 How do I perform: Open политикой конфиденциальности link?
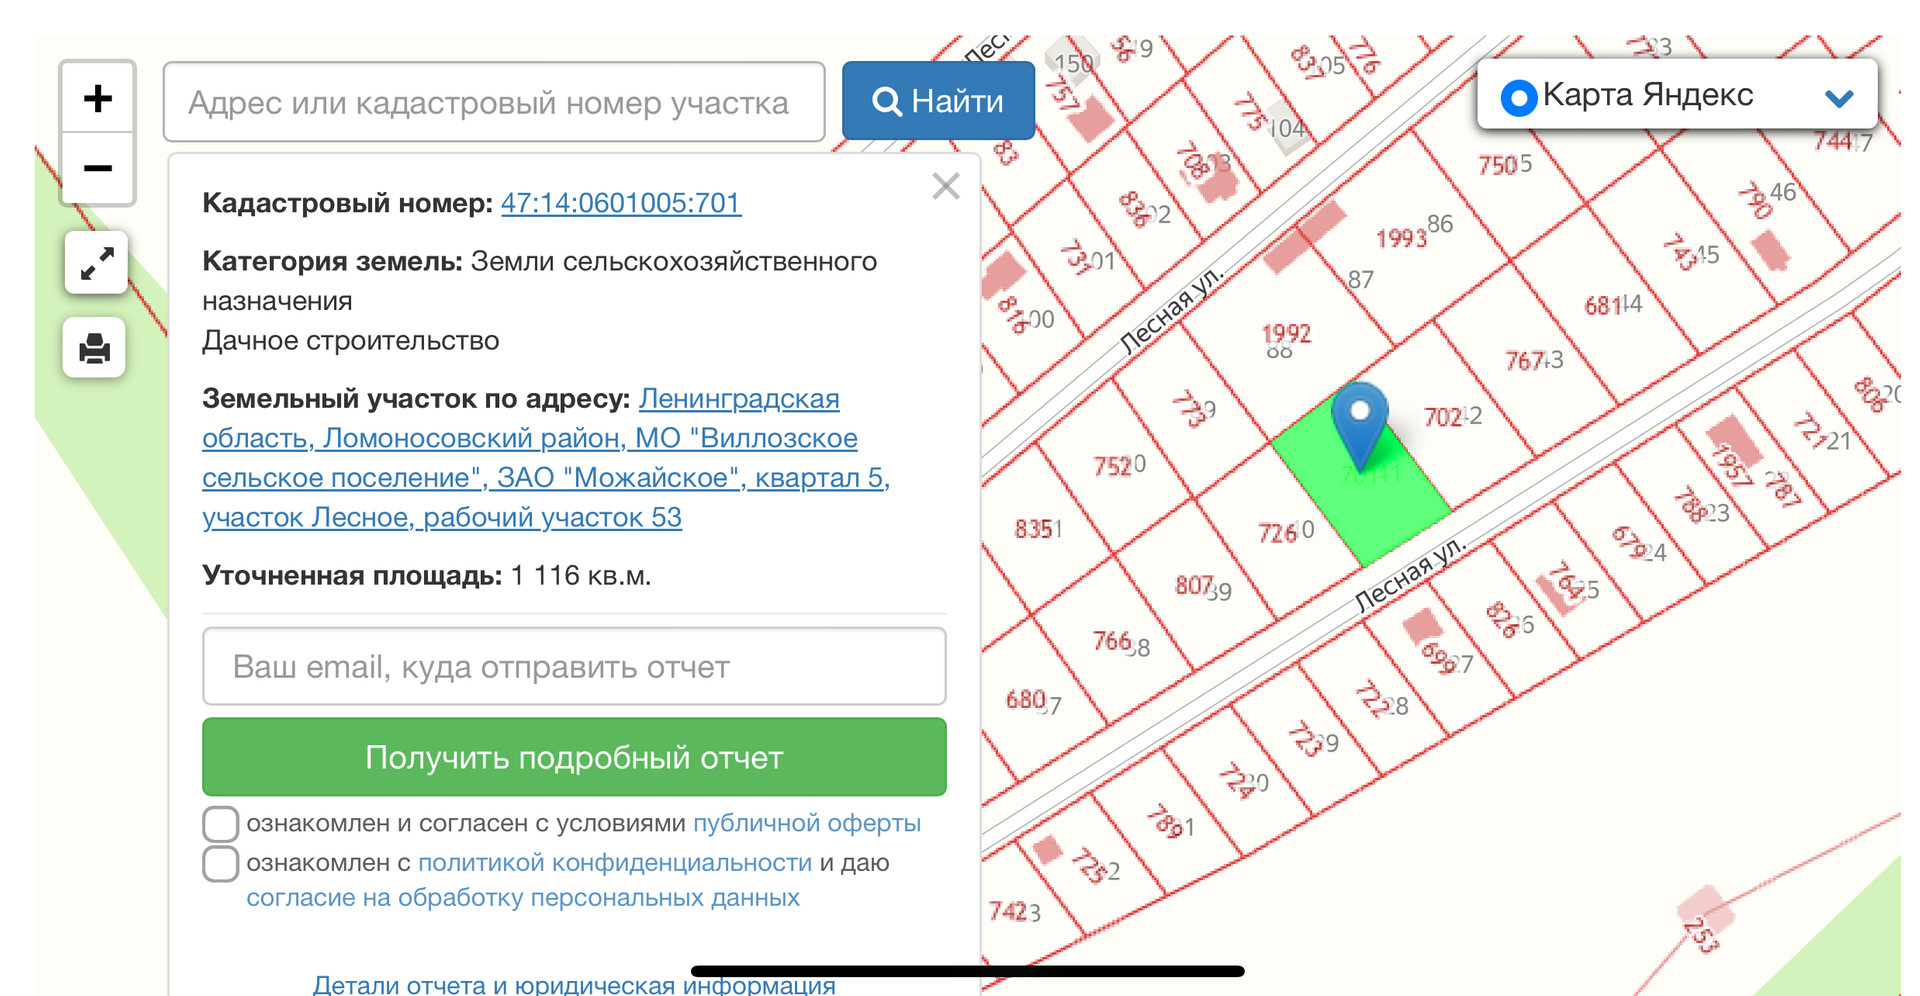click(x=615, y=862)
